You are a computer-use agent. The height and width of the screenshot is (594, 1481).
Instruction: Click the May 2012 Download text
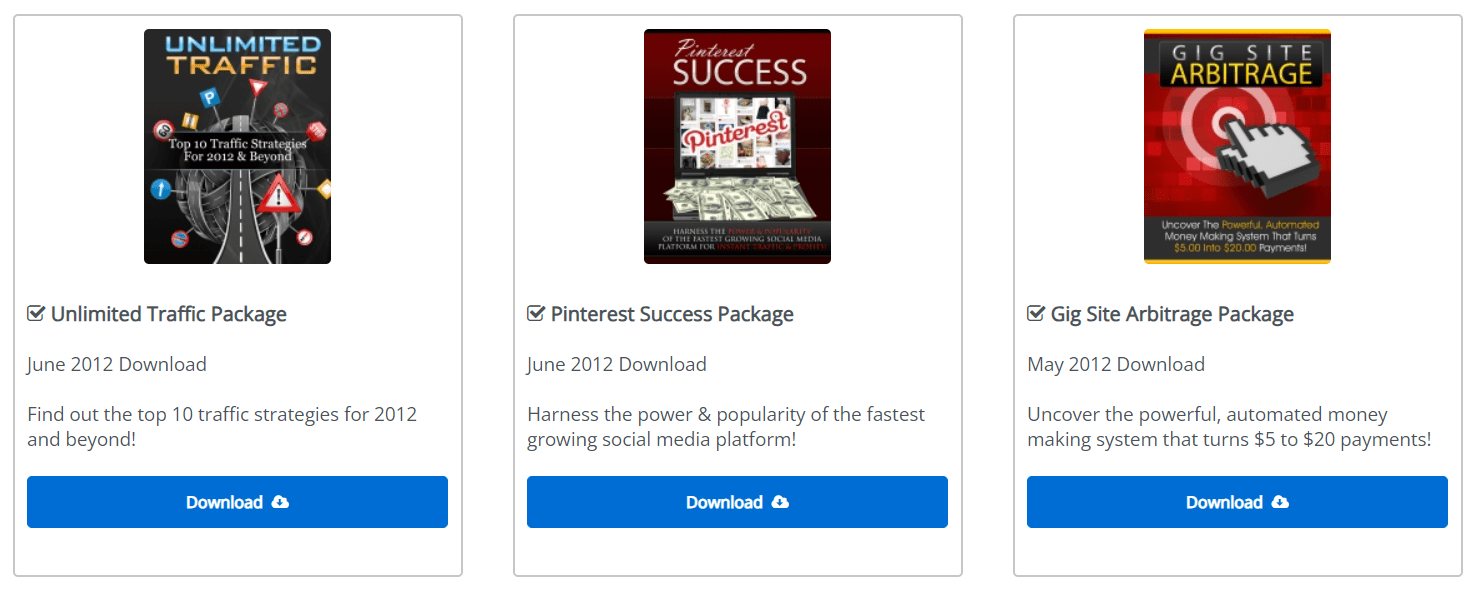[x=1116, y=364]
